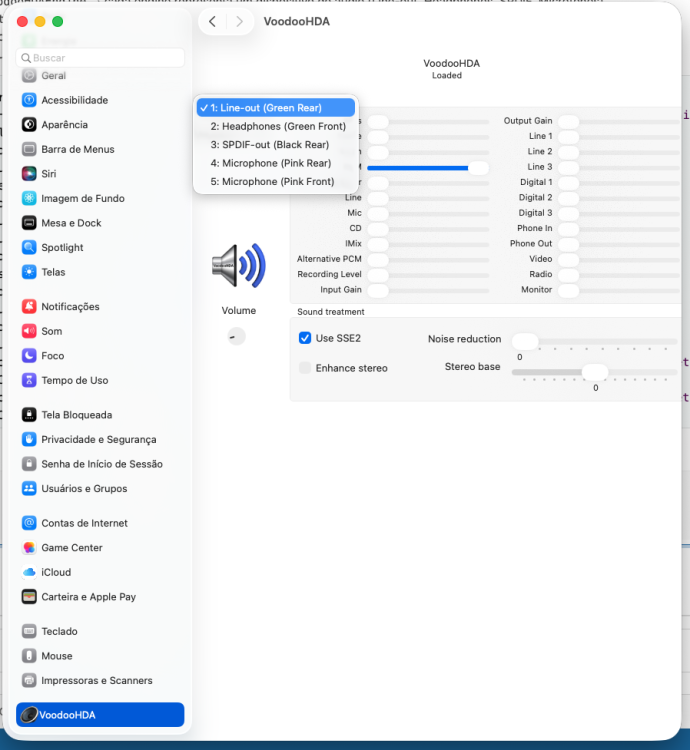Adjust the Radio slider
Viewport: 690px width, 750px height.
click(619, 275)
